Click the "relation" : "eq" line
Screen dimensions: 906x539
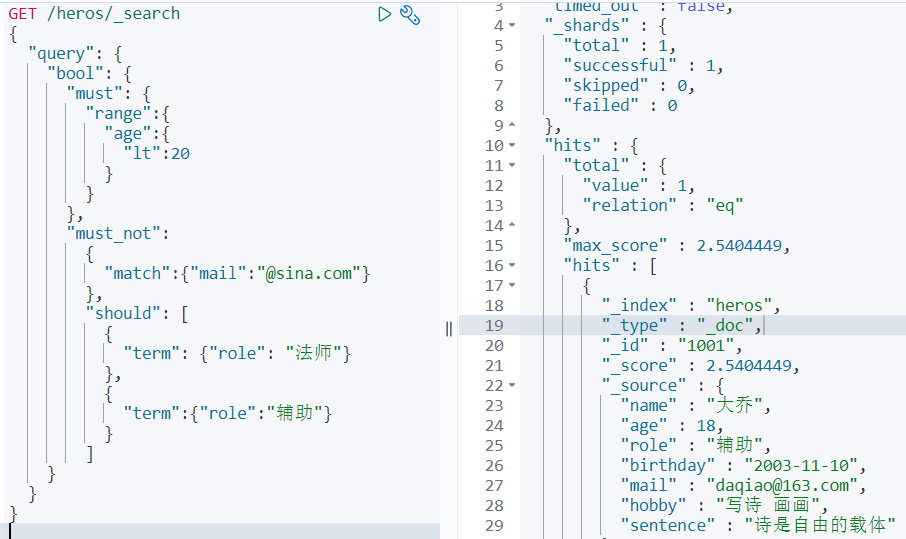[663, 205]
